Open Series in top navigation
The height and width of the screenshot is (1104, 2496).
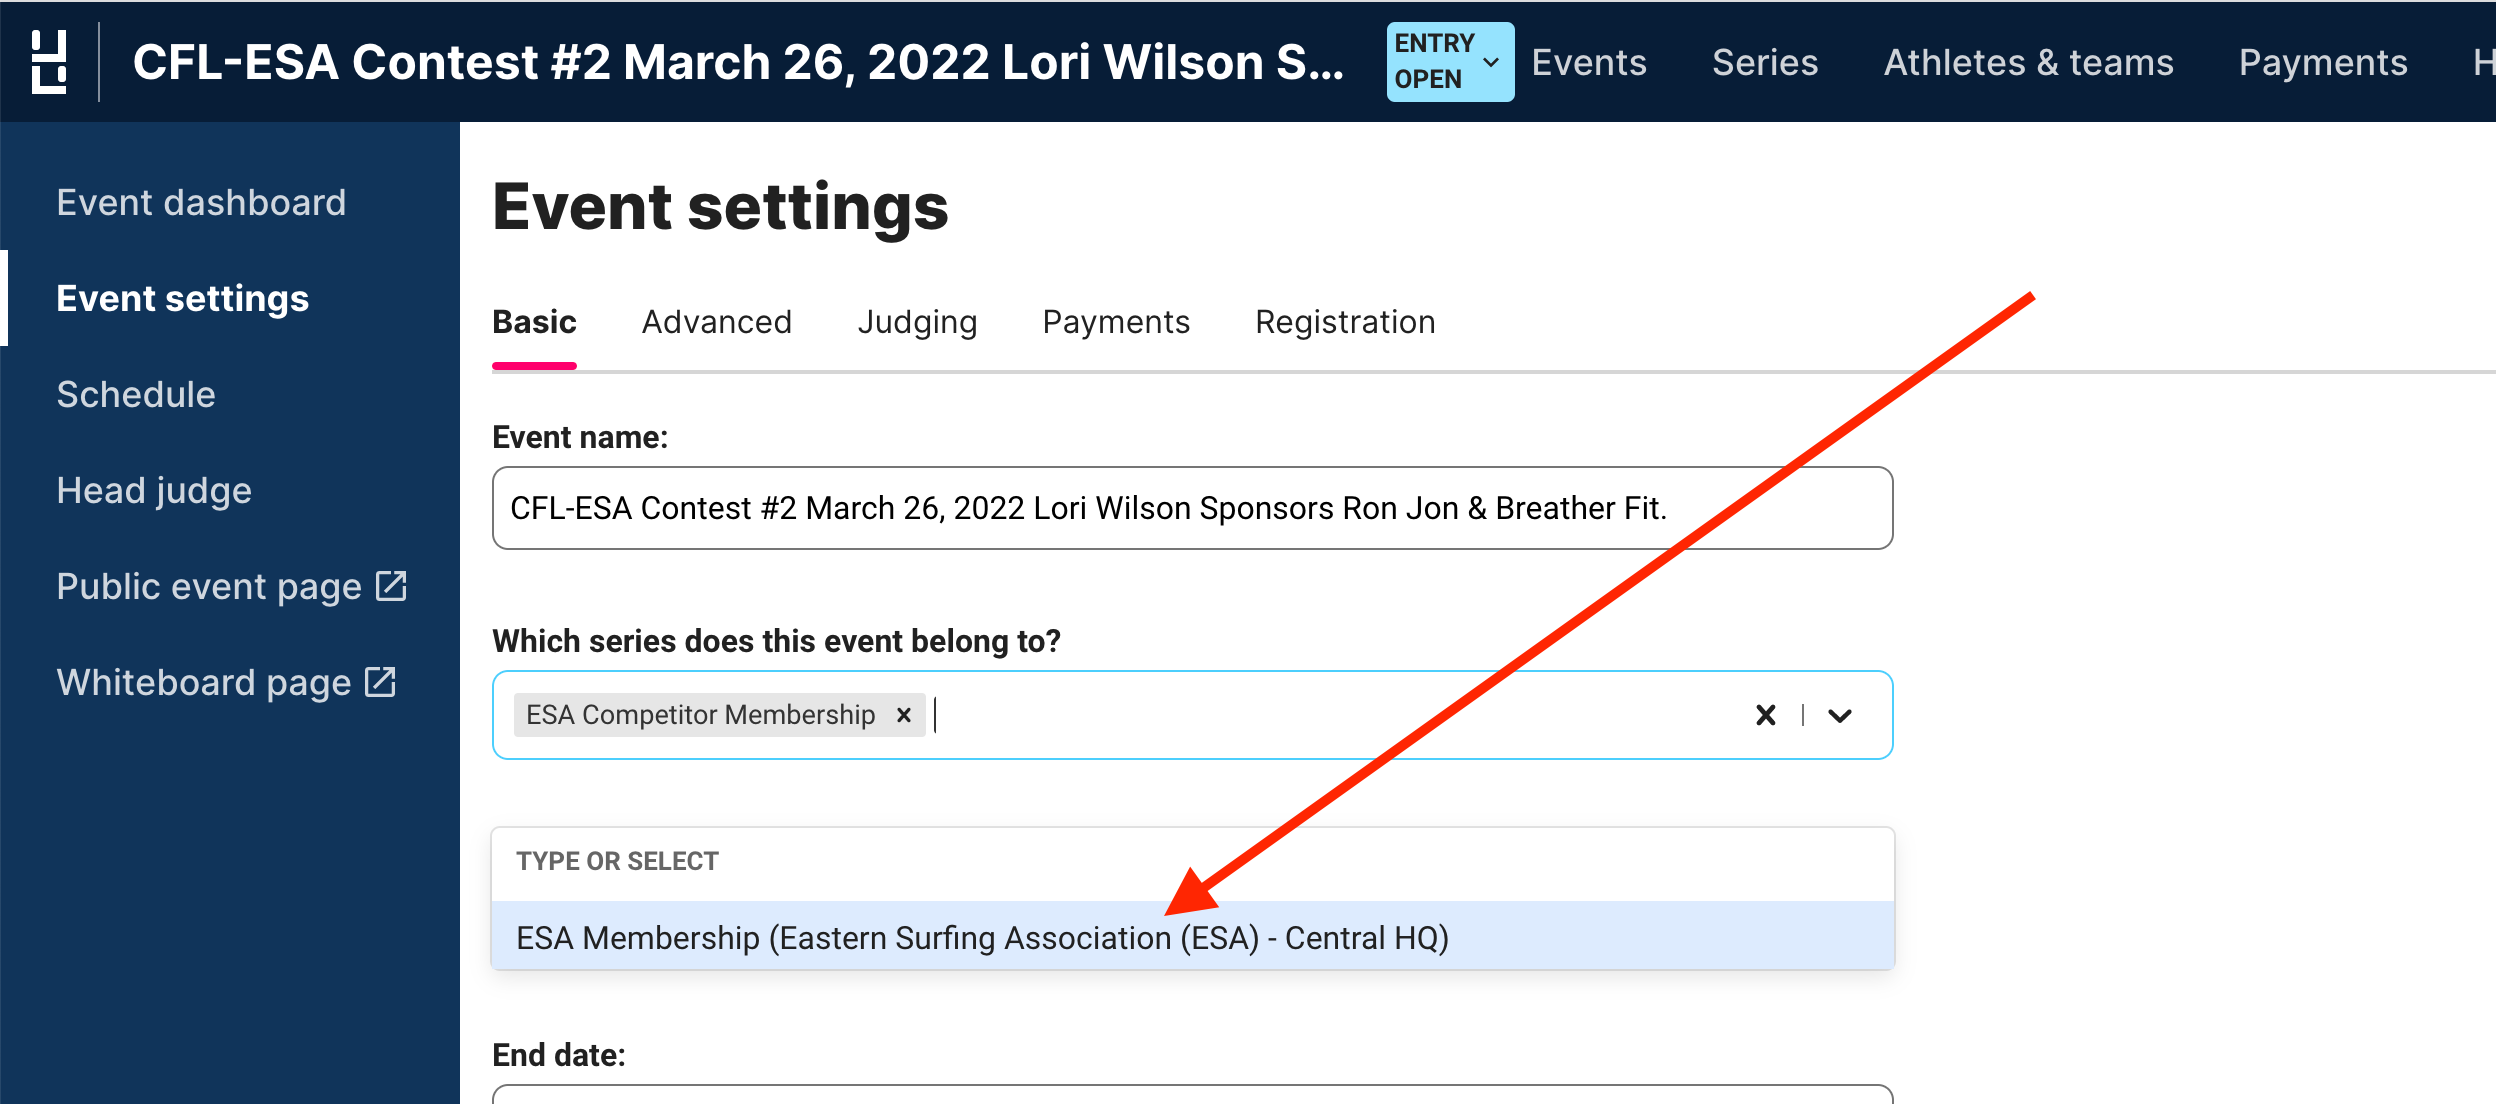(x=1765, y=62)
